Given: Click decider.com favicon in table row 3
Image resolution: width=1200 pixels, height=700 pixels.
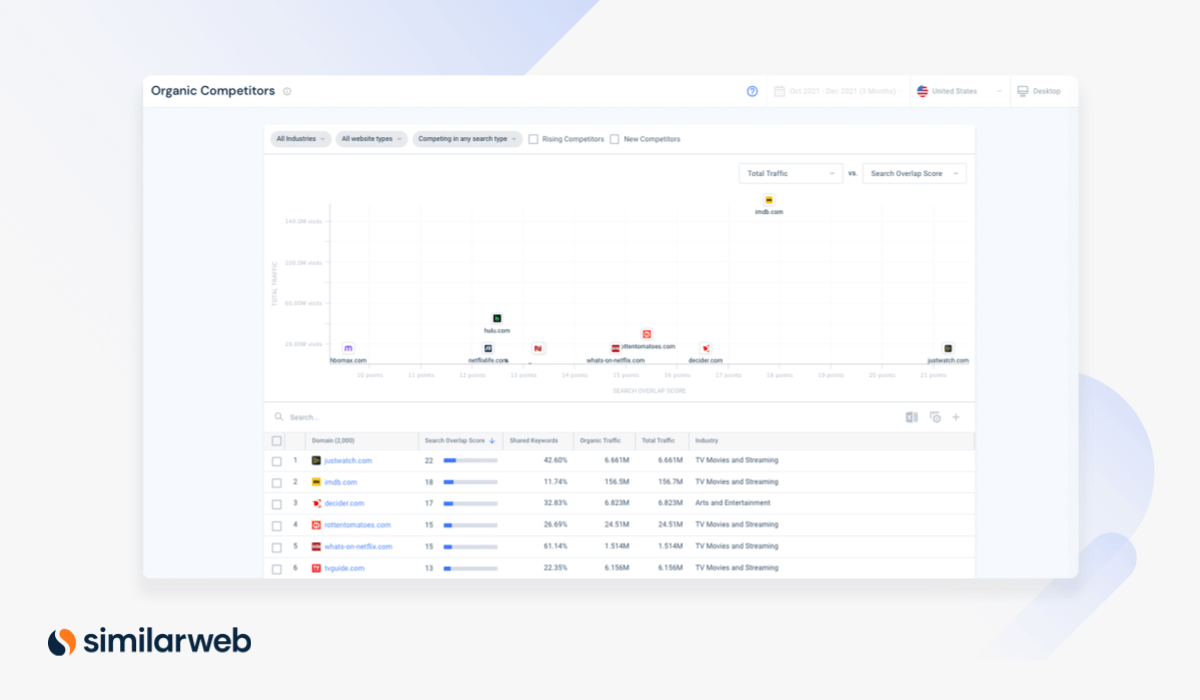Looking at the screenshot, I should [x=316, y=503].
